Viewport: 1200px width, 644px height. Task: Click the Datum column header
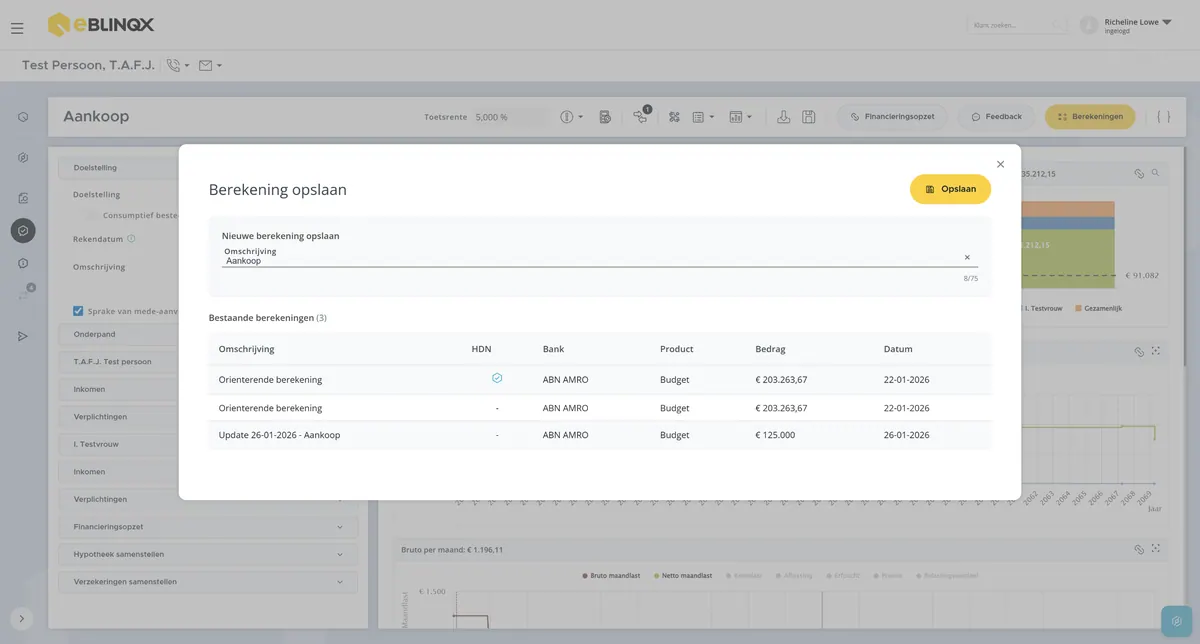(x=898, y=349)
